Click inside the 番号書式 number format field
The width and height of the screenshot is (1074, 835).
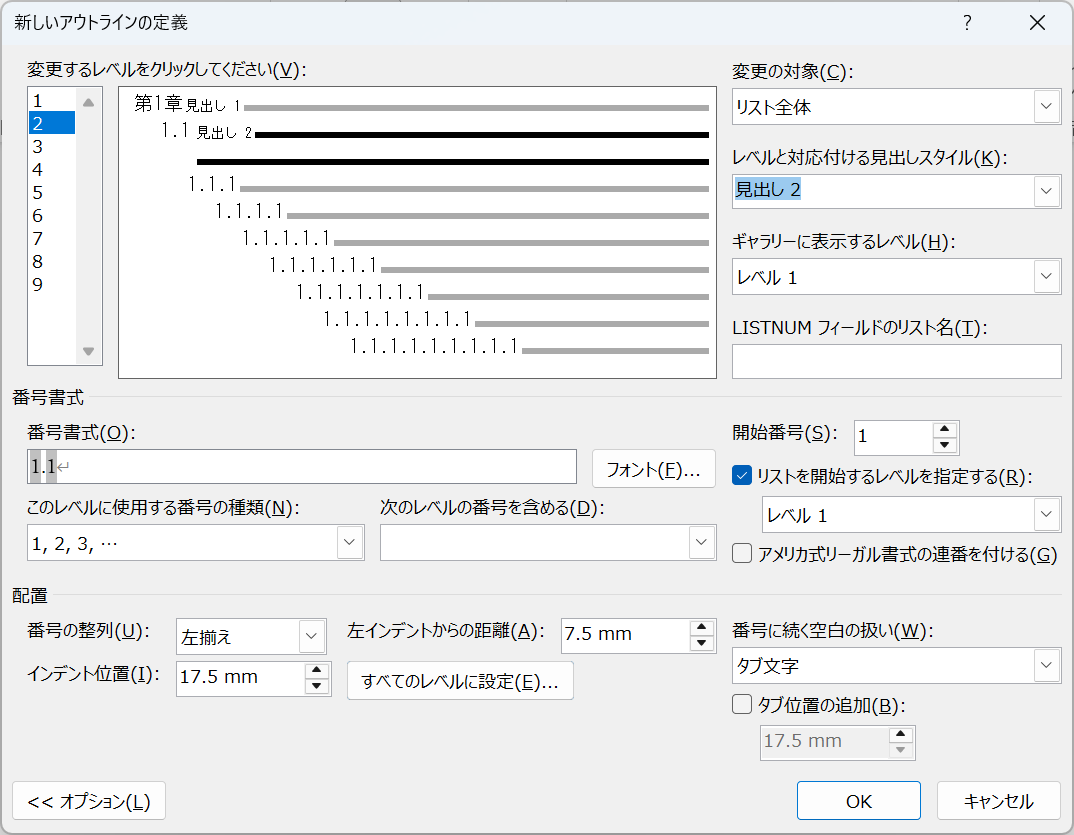coord(300,466)
